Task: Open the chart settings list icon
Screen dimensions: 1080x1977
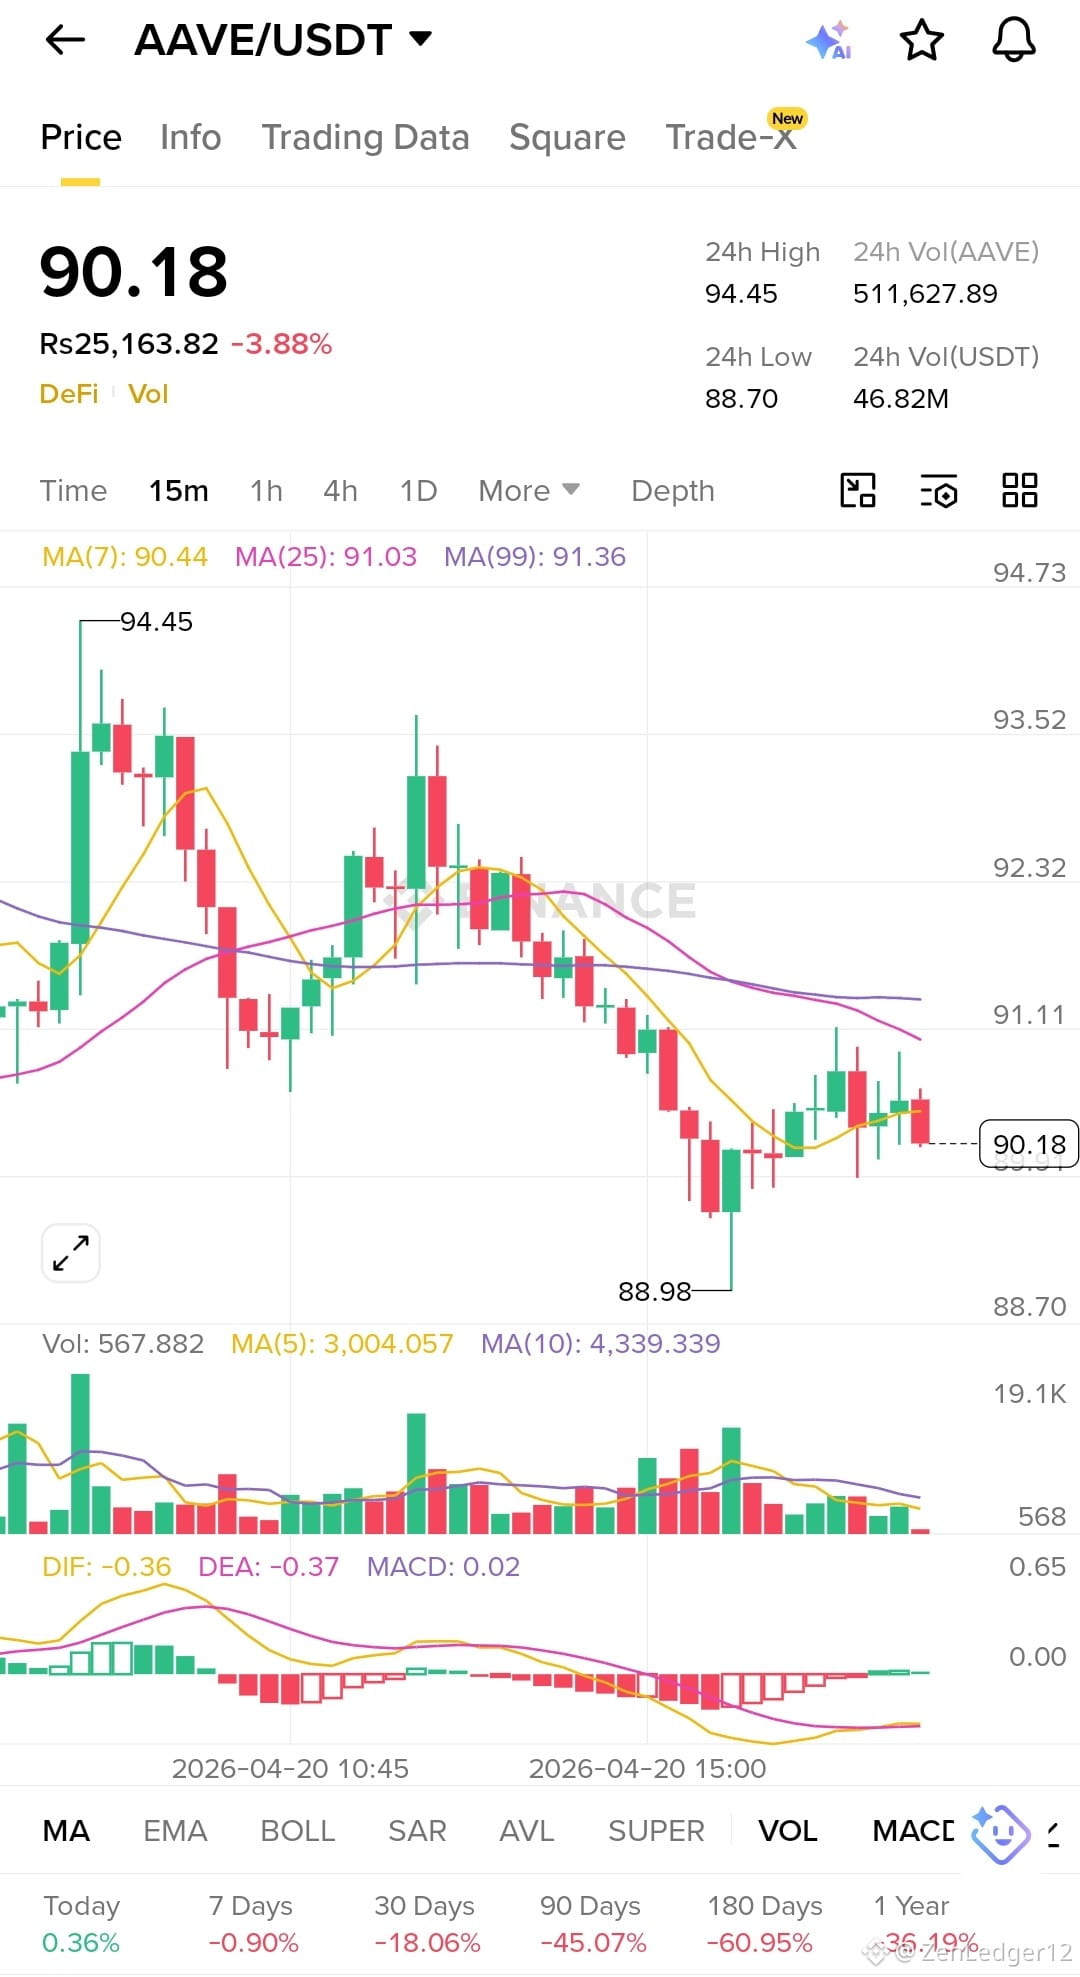Action: tap(938, 490)
